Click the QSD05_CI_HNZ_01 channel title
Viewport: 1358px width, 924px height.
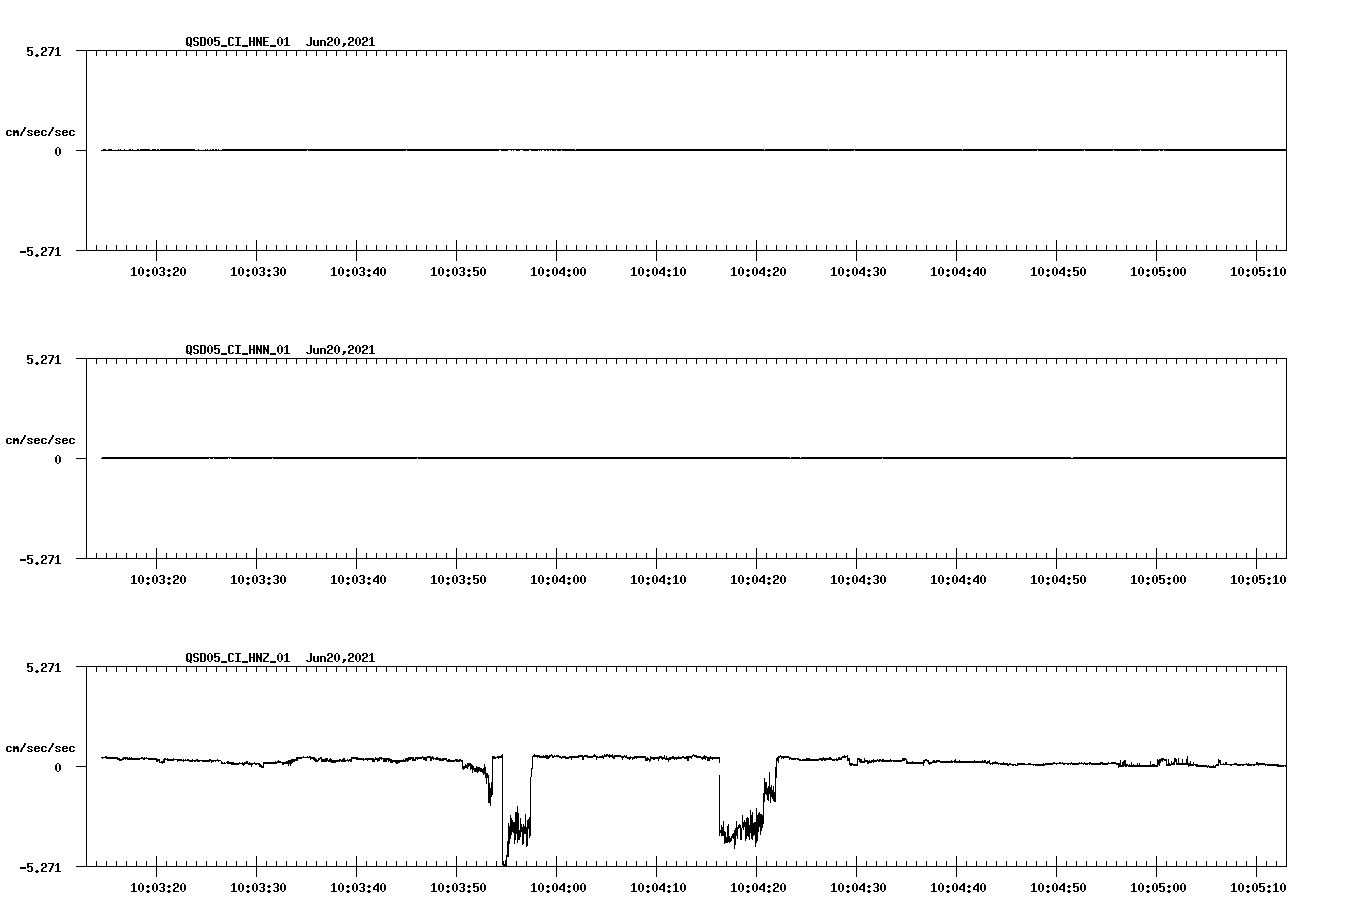[x=238, y=658]
